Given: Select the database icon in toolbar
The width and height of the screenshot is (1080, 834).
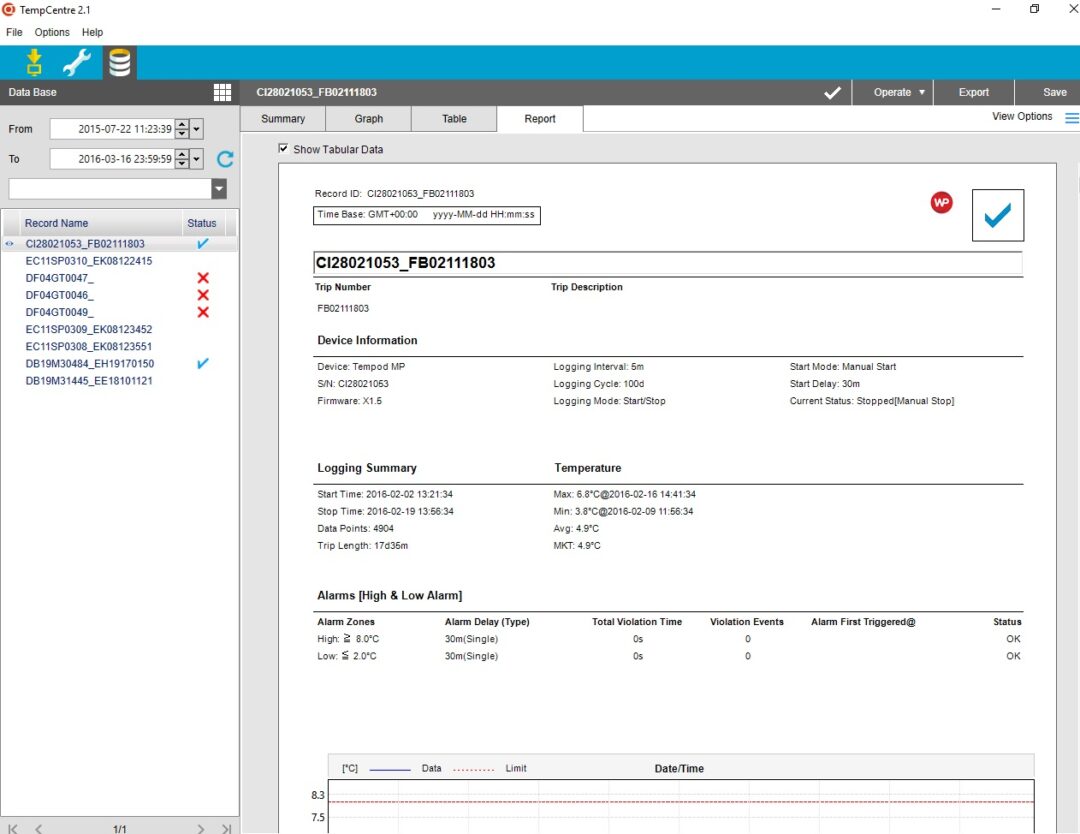Looking at the screenshot, I should pos(120,61).
